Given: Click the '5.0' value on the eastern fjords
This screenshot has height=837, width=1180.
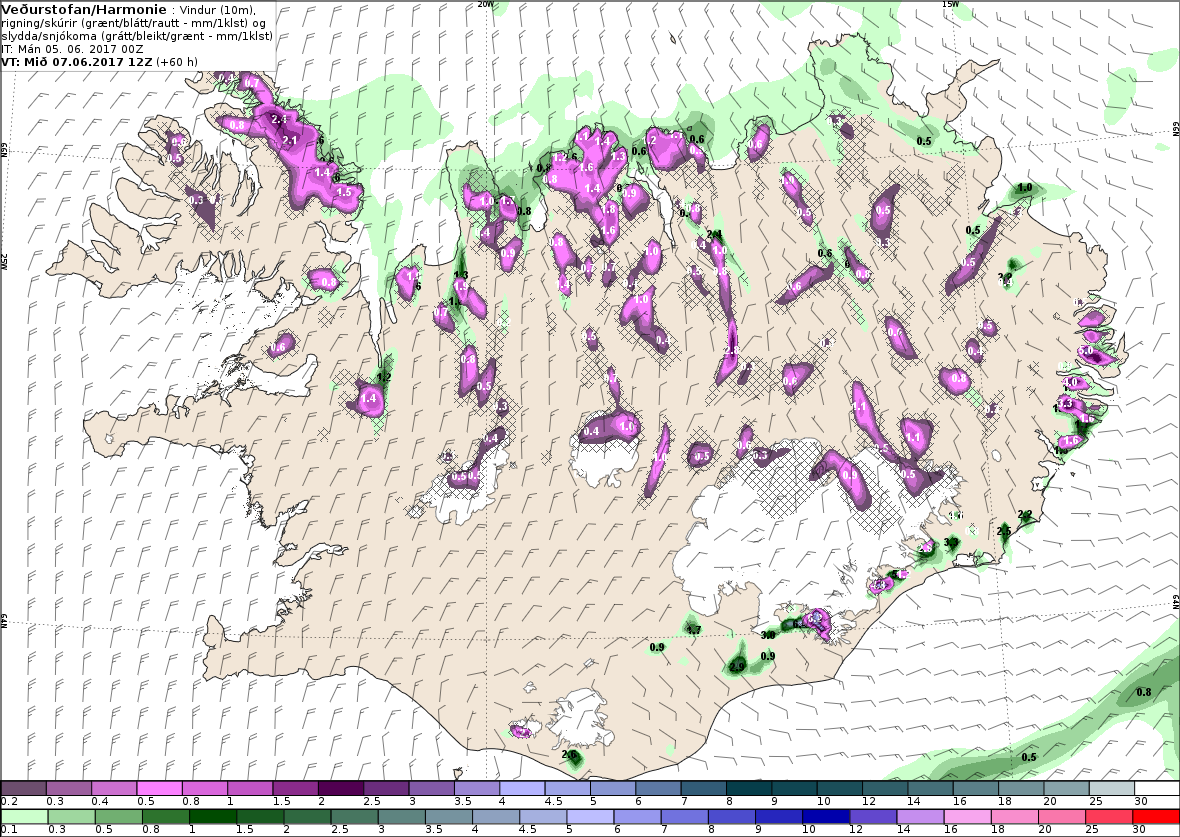Looking at the screenshot, I should (1085, 351).
